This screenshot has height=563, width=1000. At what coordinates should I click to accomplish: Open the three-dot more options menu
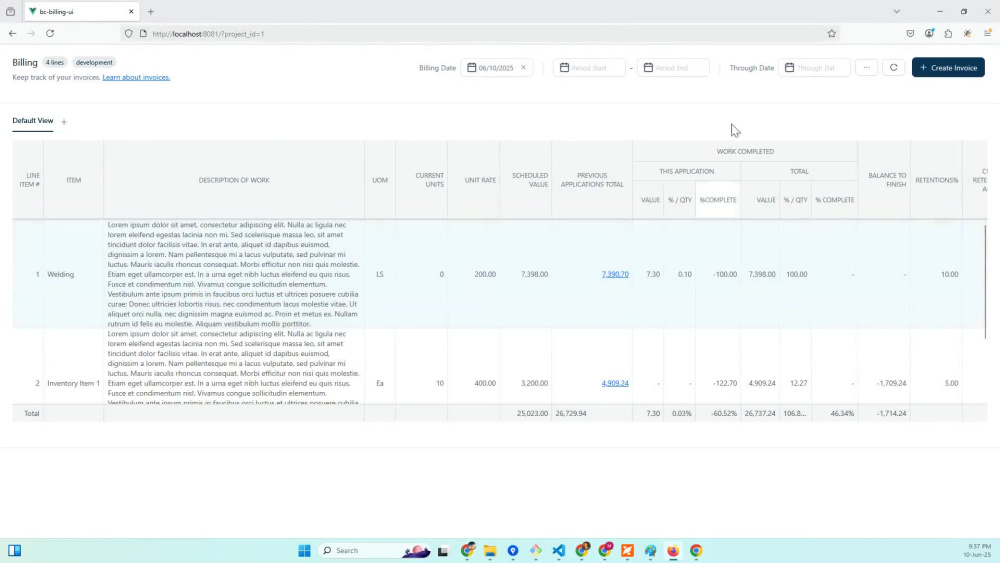[x=866, y=68]
